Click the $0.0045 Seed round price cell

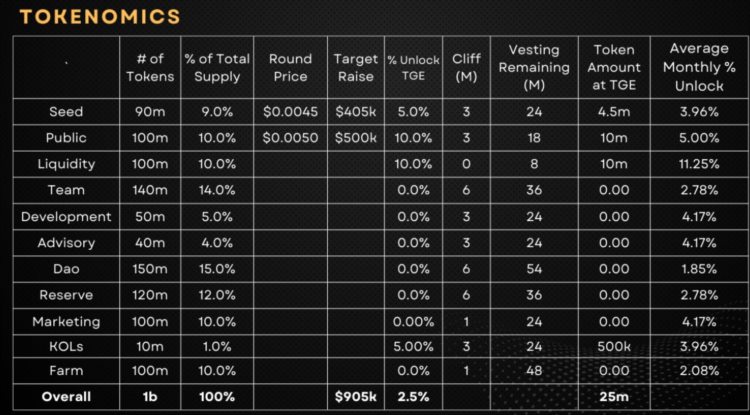point(290,111)
